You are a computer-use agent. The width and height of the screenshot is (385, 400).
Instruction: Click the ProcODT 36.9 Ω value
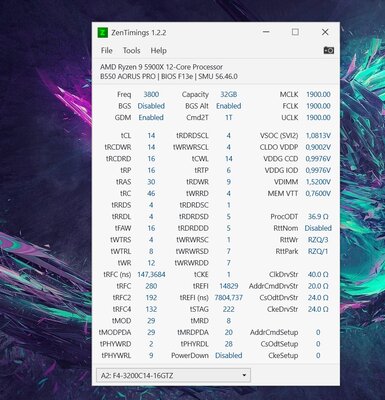click(318, 217)
